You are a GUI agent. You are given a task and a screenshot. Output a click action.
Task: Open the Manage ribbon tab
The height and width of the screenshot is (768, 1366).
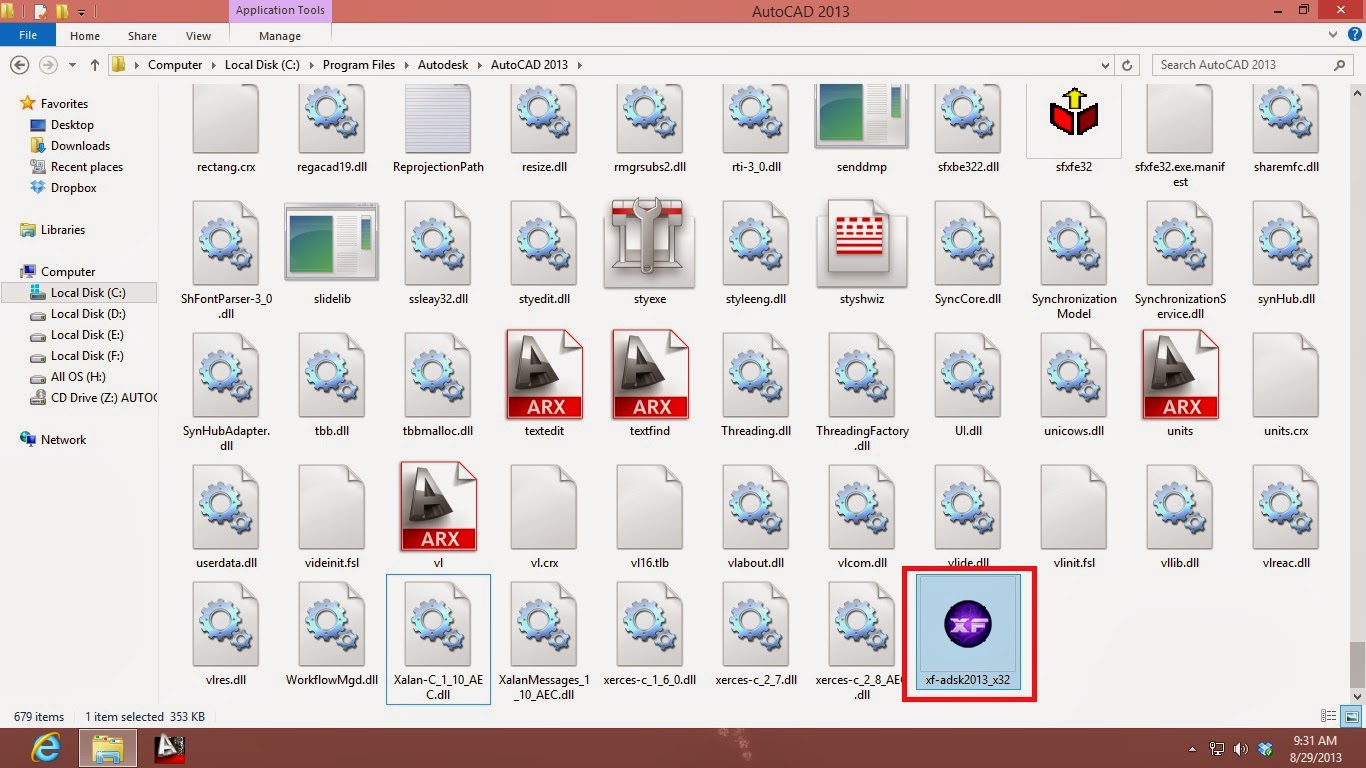click(280, 35)
